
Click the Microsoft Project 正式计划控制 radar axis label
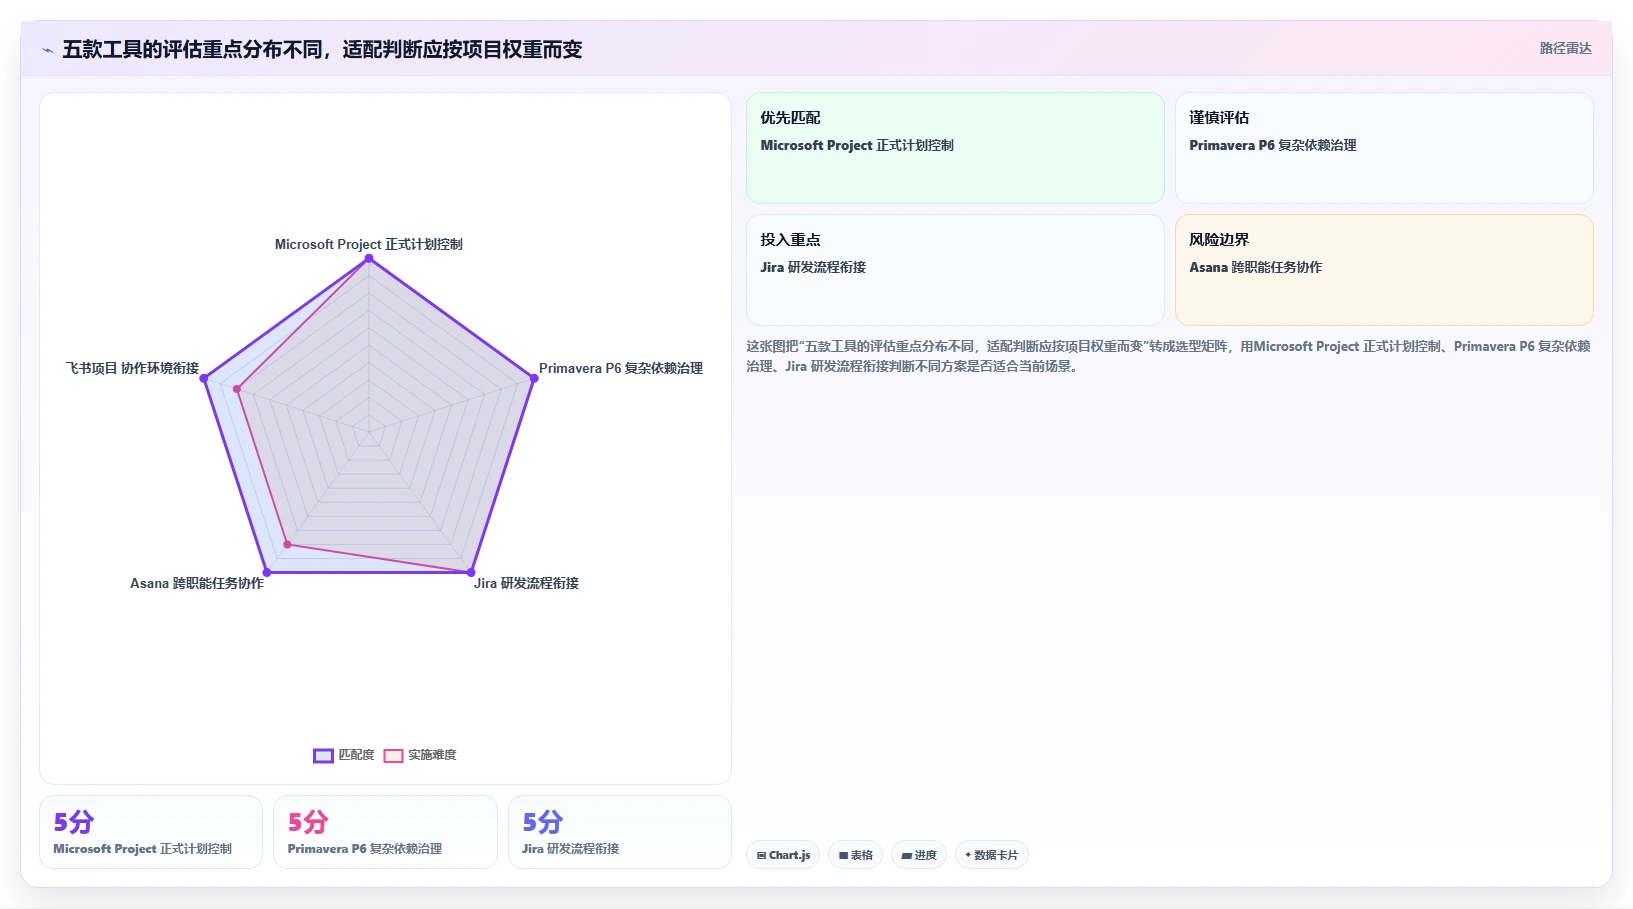[x=368, y=244]
